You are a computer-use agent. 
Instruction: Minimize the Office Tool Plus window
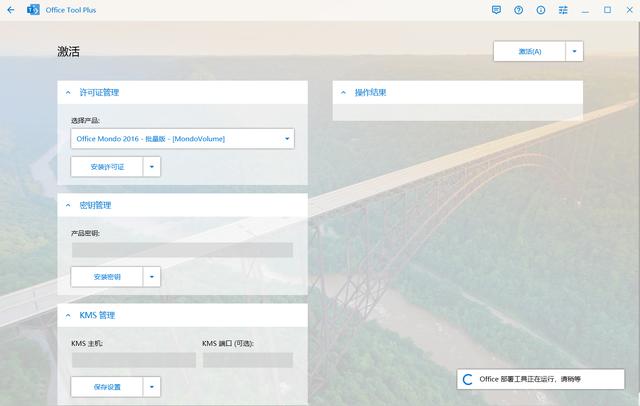tap(585, 10)
